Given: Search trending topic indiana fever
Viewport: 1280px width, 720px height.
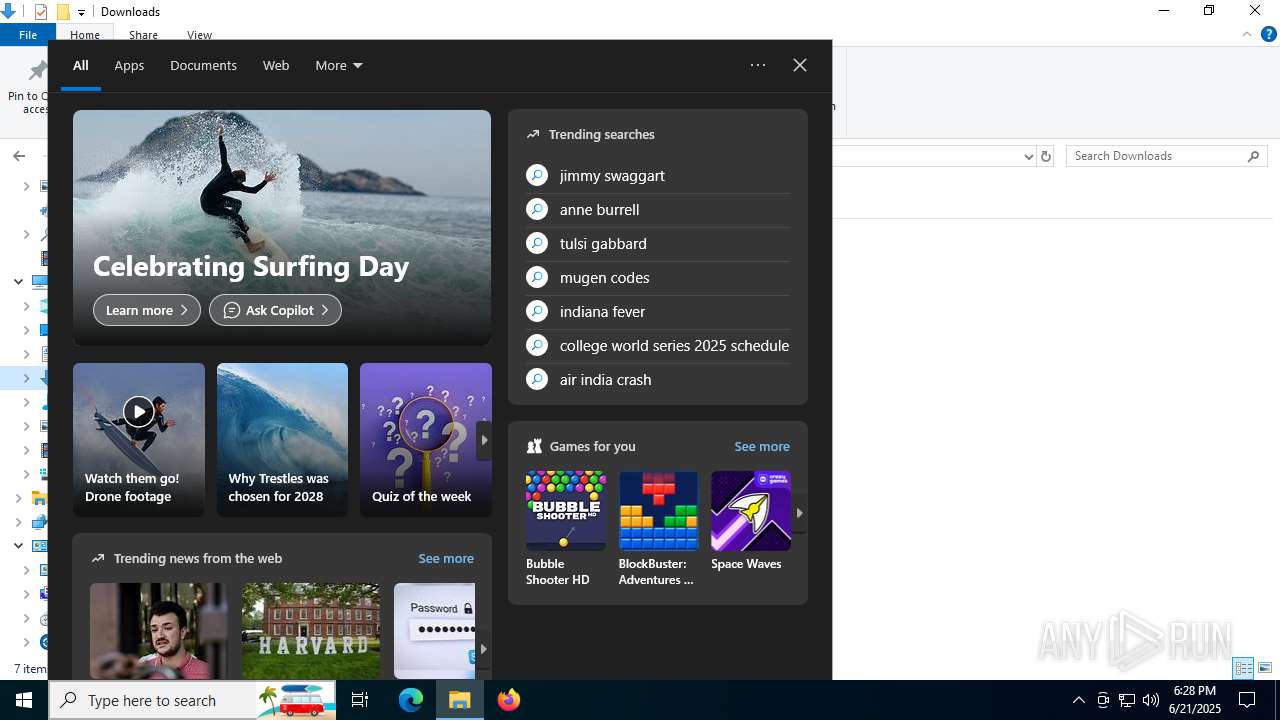Looking at the screenshot, I should click(x=658, y=311).
